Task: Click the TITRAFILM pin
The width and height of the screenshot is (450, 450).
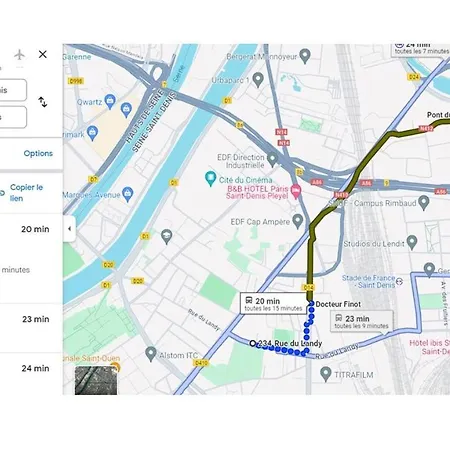Action: (x=325, y=374)
